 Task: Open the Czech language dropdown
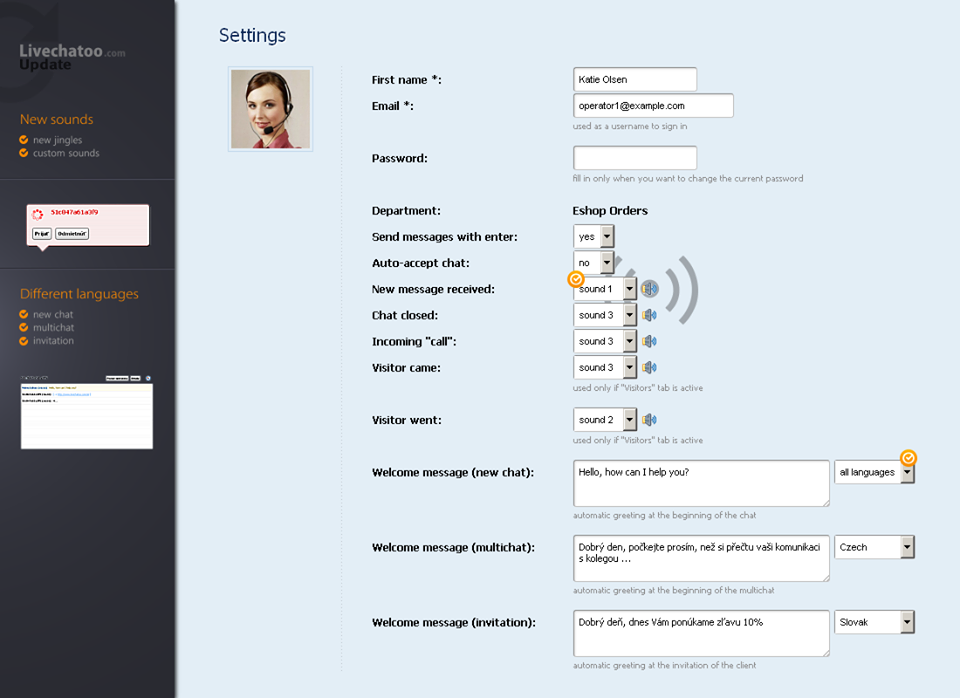pyautogui.click(x=907, y=547)
